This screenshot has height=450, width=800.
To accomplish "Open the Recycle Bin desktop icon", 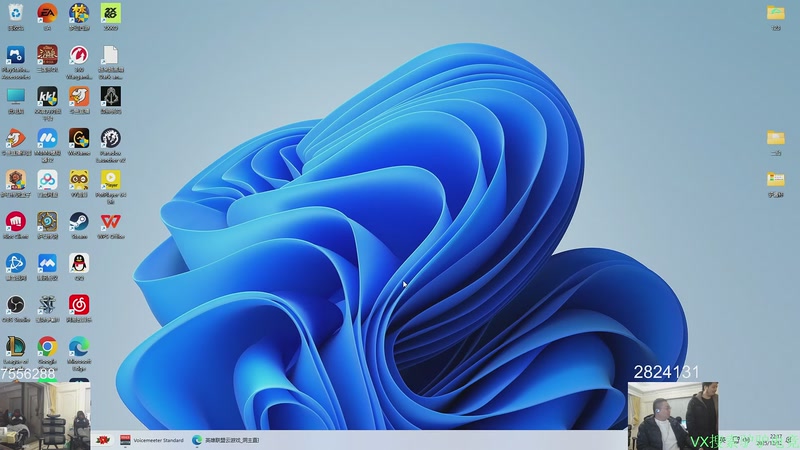I will 15,14.
